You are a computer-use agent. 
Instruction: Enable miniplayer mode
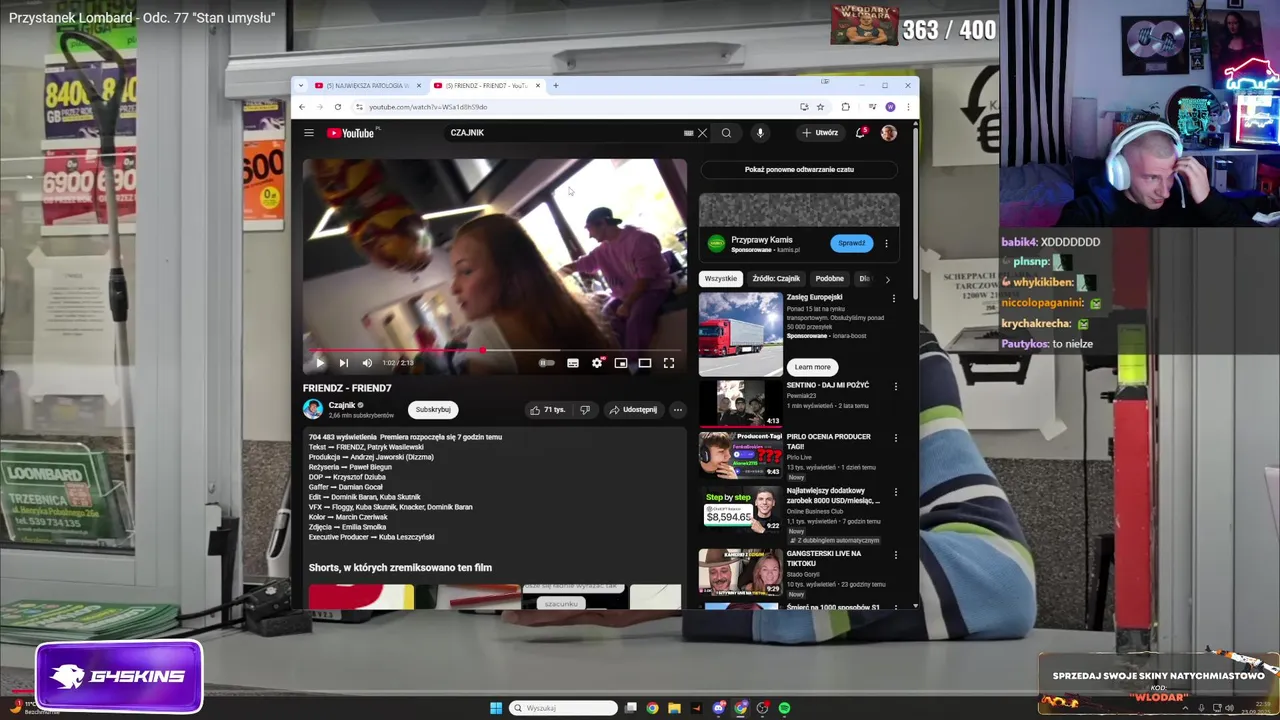(621, 363)
